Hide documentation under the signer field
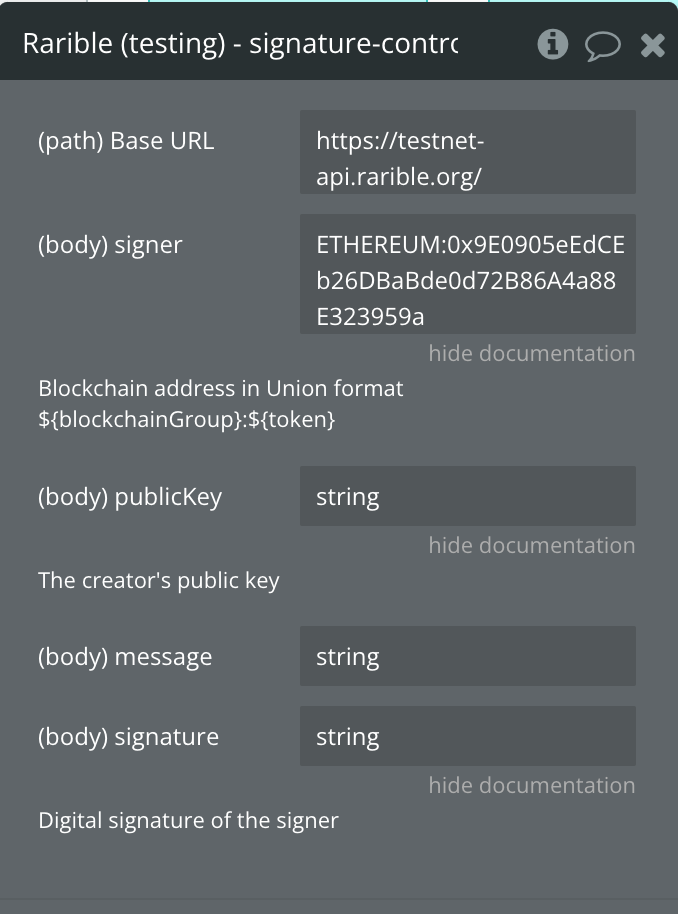Screen dimensions: 678x914 (532, 353)
